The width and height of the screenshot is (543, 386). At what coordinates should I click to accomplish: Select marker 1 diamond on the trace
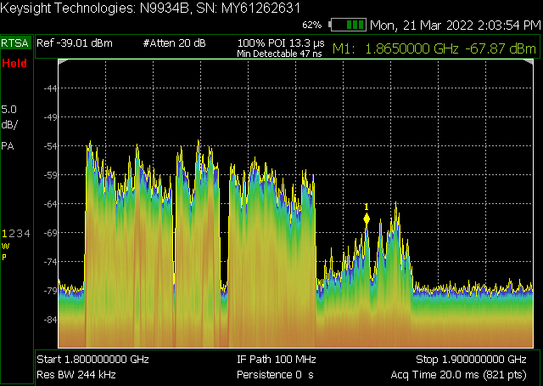[366, 219]
